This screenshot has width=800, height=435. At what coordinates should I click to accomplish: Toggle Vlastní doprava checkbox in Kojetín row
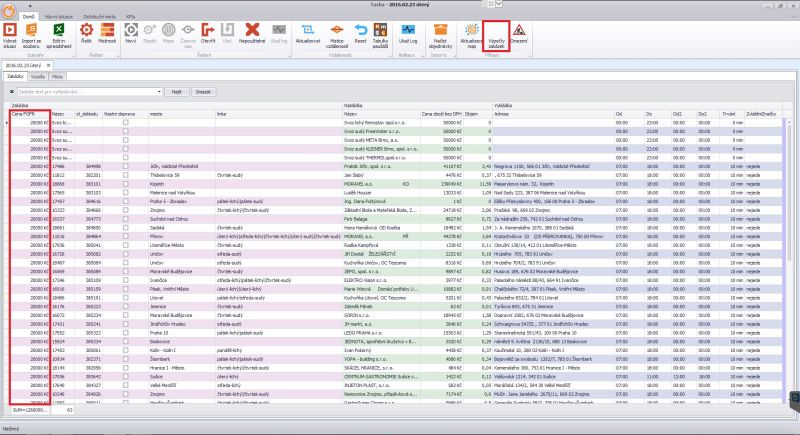[x=126, y=184]
